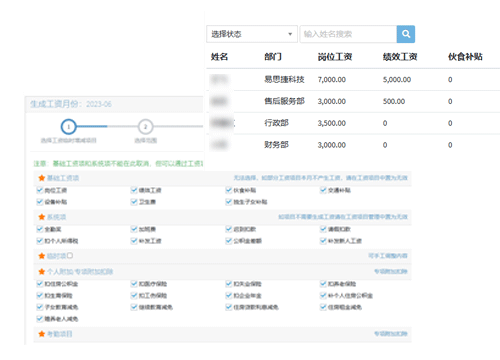Viewport: 500px width, 360px height.
Task: Click the star icon beside 考勤项目
Action: click(x=42, y=334)
